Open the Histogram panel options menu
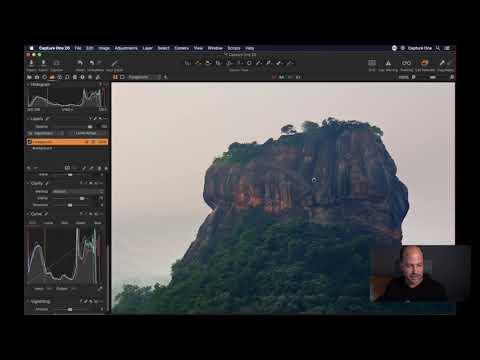 pyautogui.click(x=106, y=85)
